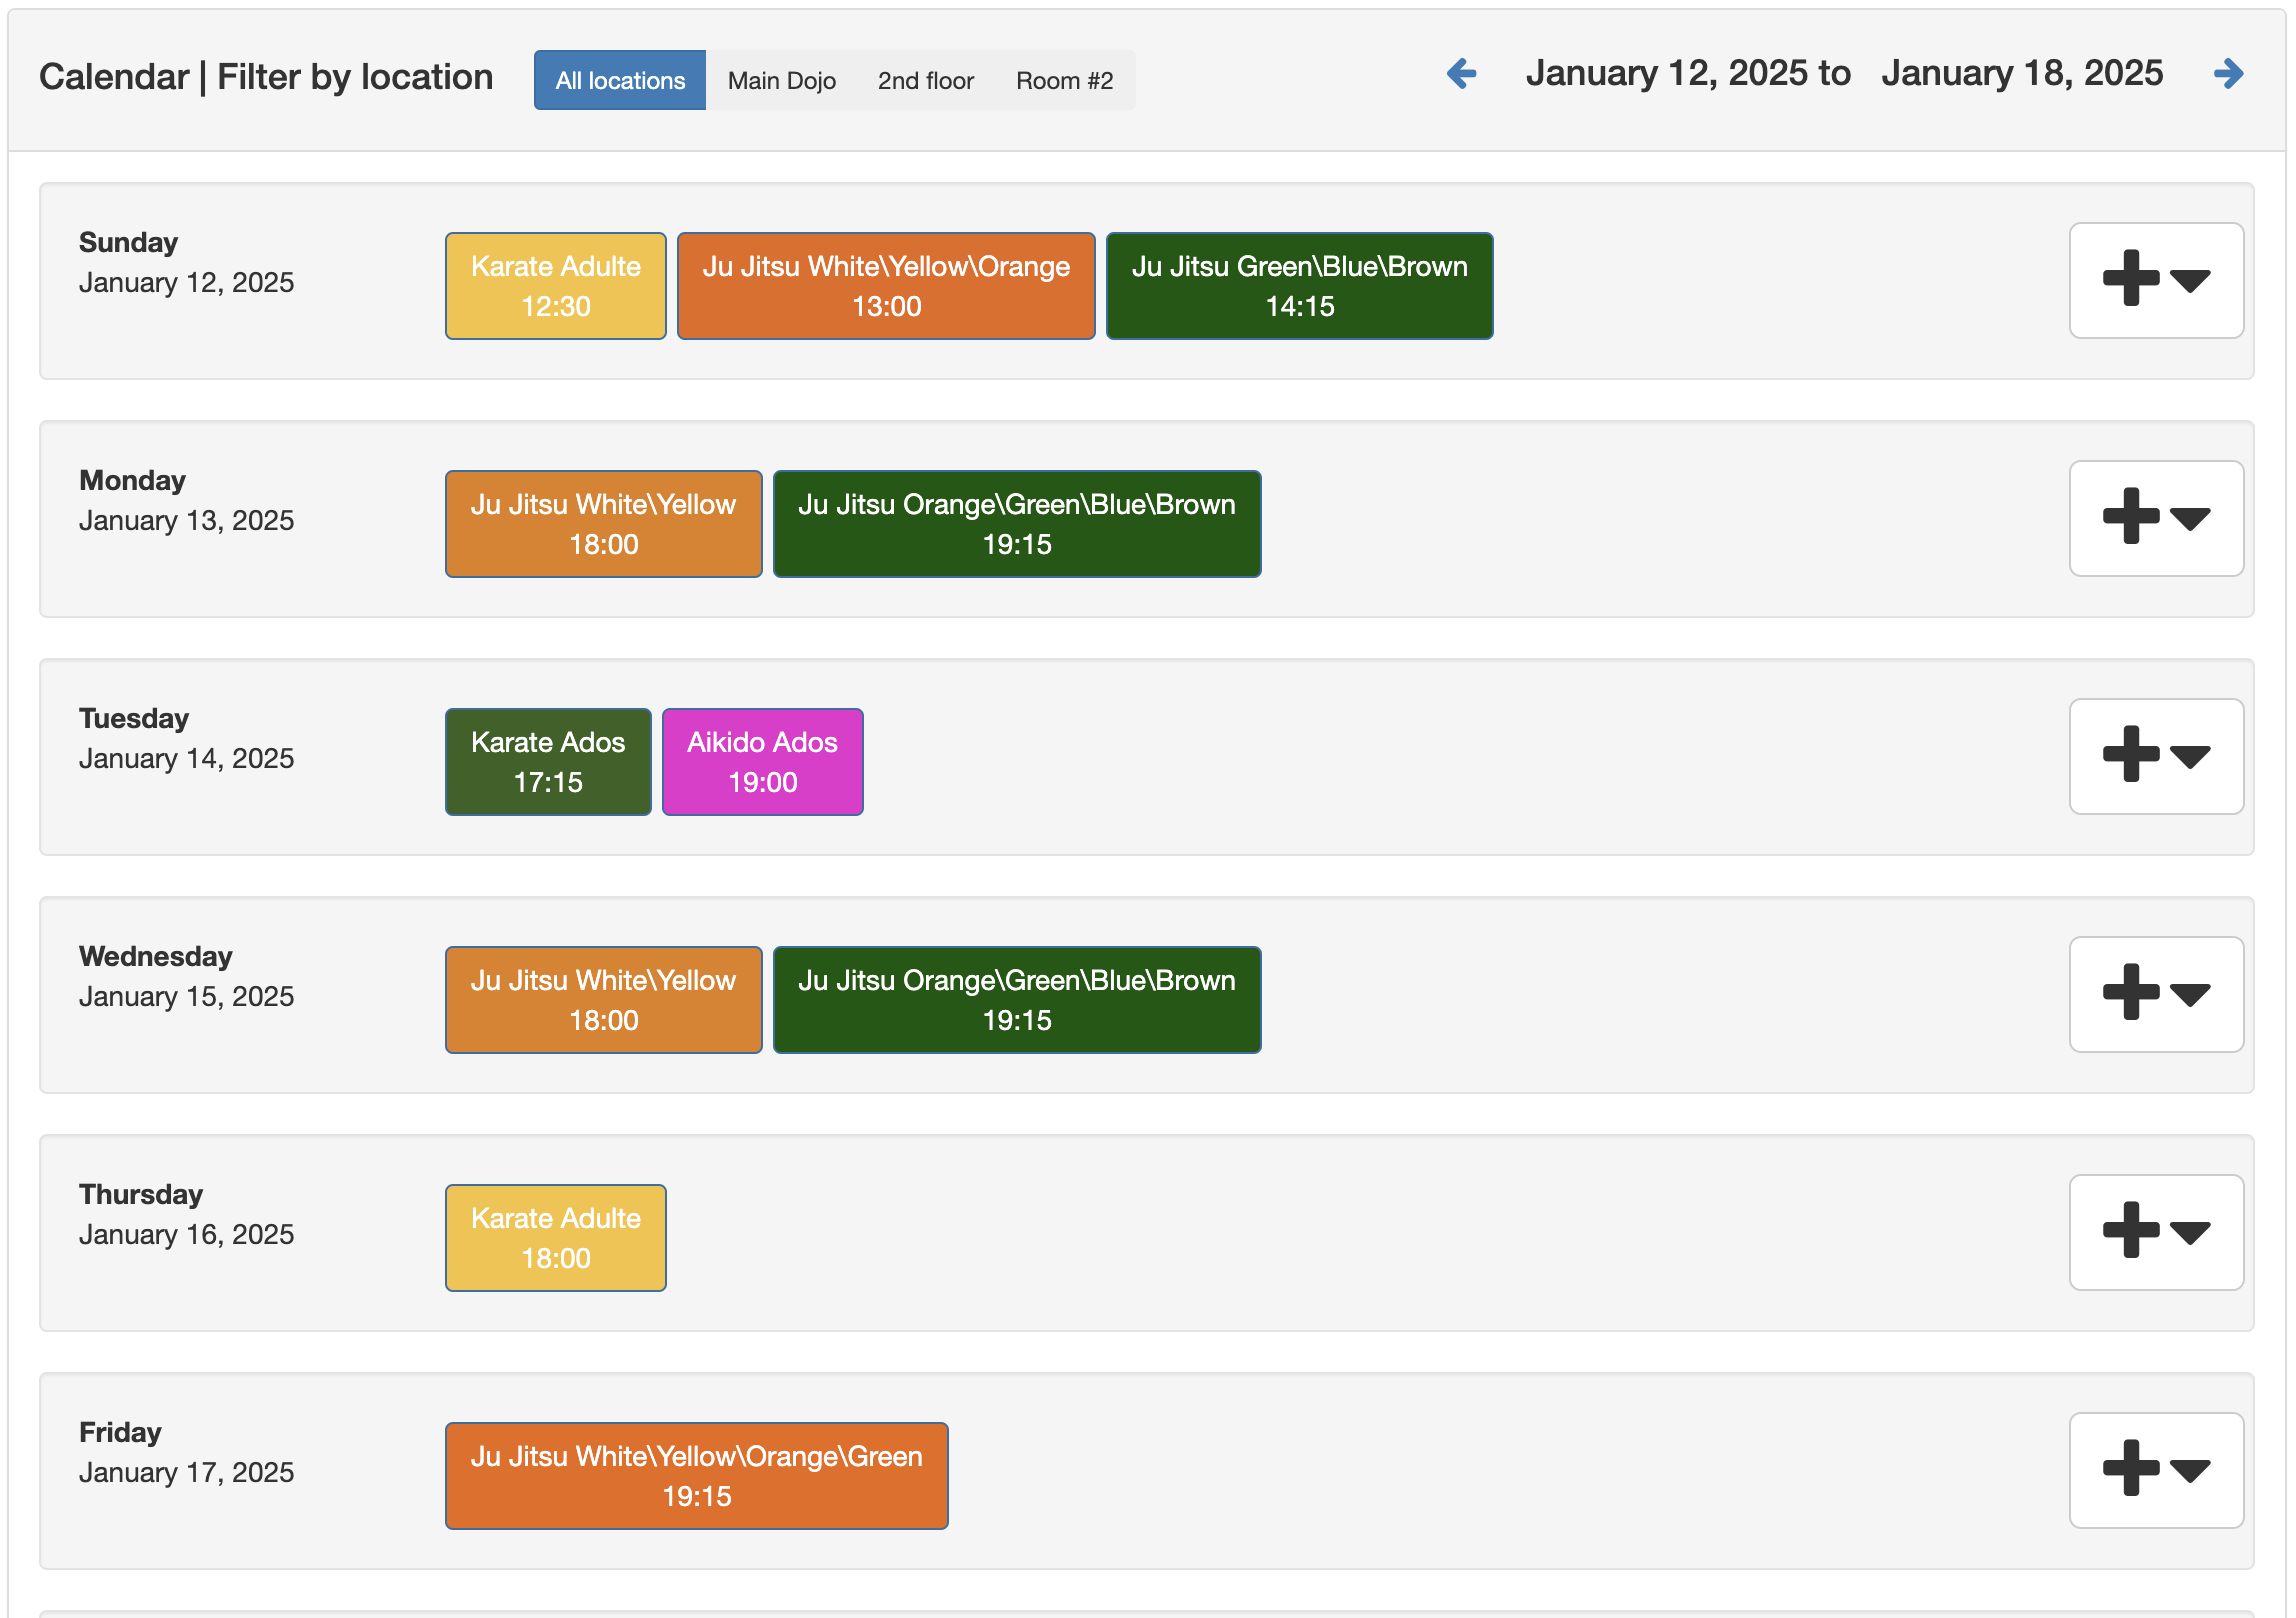Open Sunday Ju Jitsu White\Yellow\Orange 13:00
The width and height of the screenshot is (2296, 1618).
click(x=886, y=286)
